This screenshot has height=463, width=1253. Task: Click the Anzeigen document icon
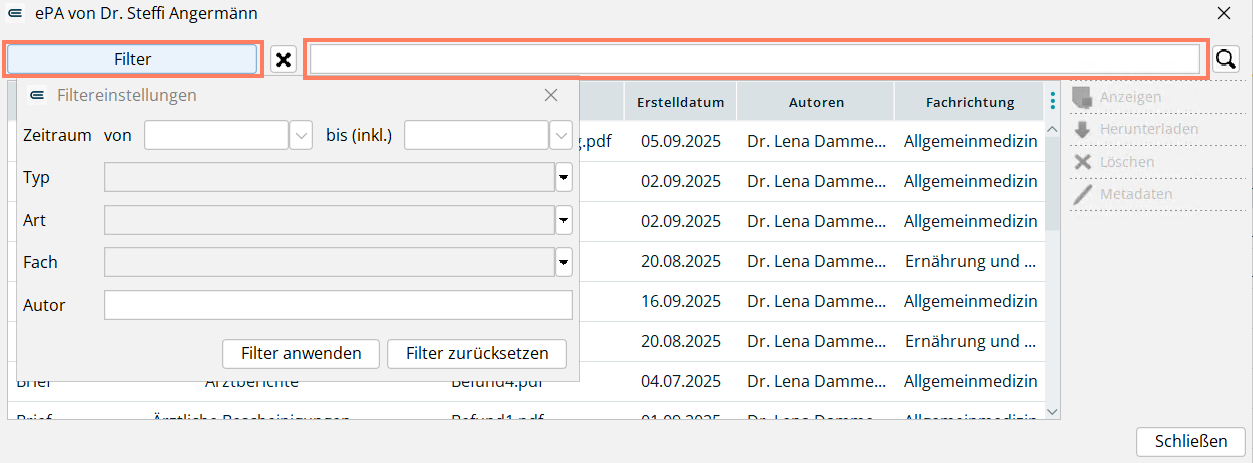pyautogui.click(x=1082, y=98)
